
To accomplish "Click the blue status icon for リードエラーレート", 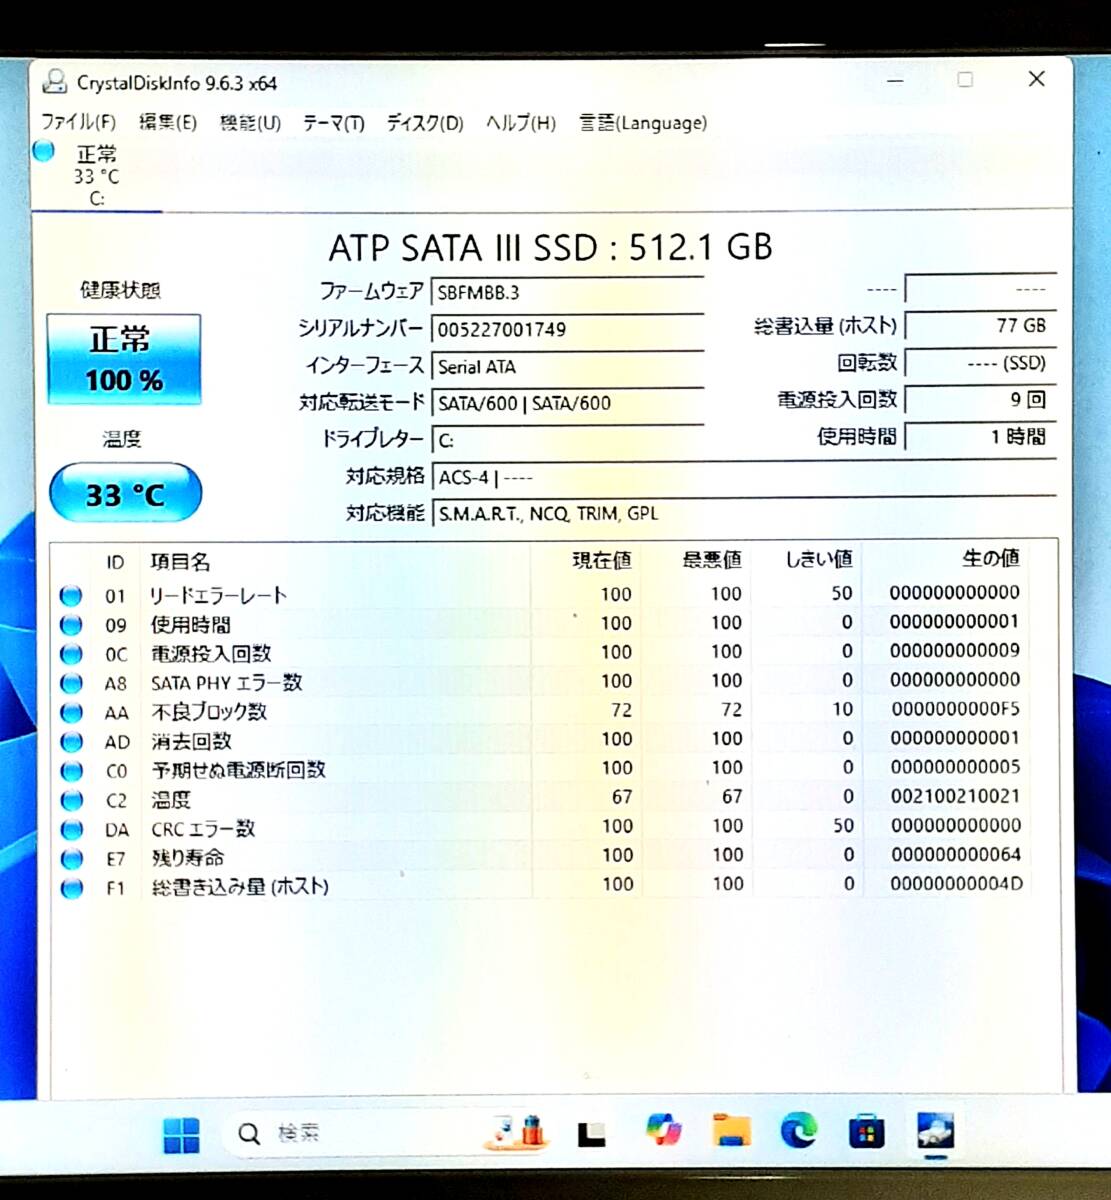I will coord(71,596).
